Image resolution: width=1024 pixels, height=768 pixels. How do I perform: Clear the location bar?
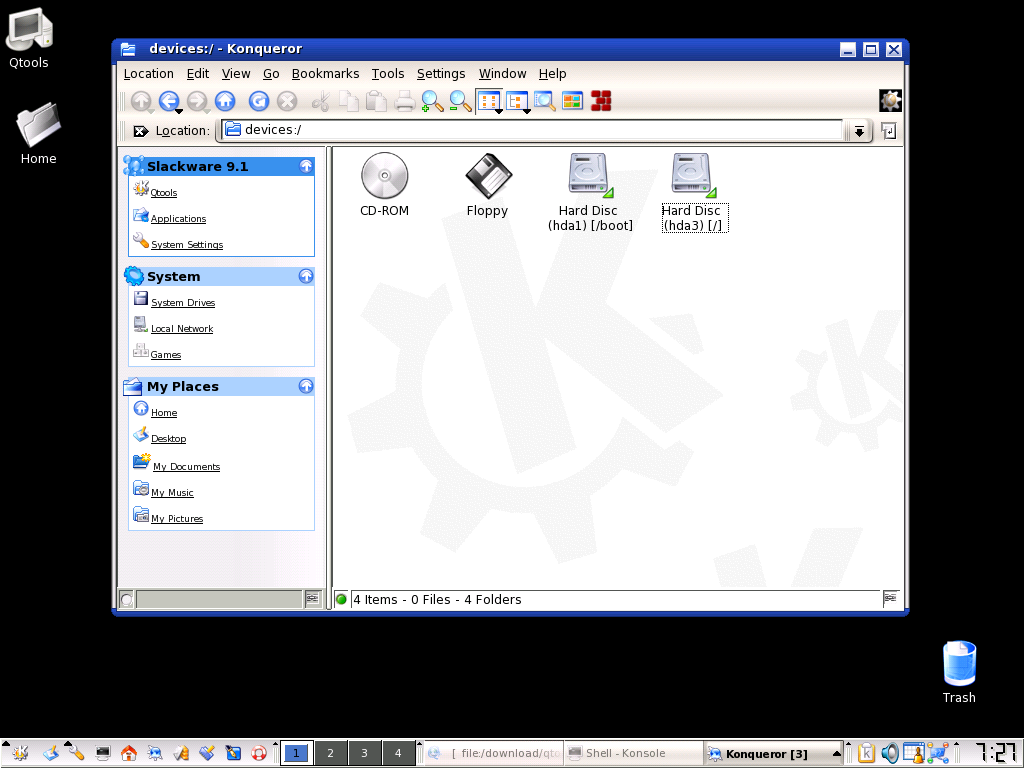140,131
